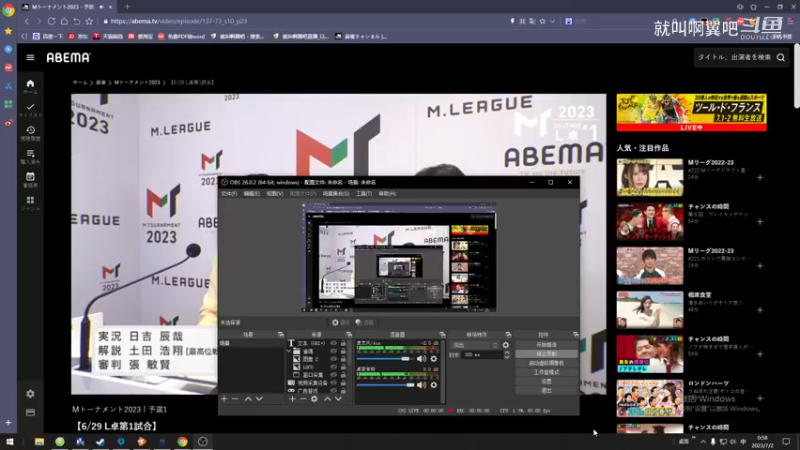Collapse the source group folder chevron
The height and width of the screenshot is (450, 800).
pos(289,352)
